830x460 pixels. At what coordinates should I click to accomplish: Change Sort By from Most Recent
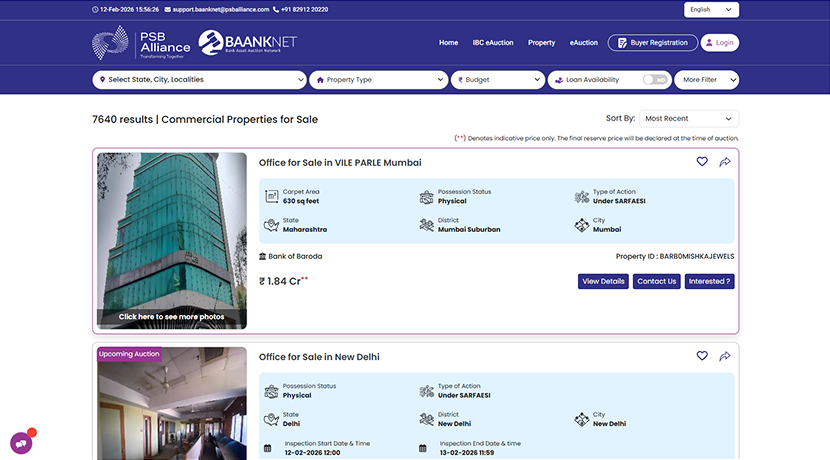pyautogui.click(x=689, y=119)
